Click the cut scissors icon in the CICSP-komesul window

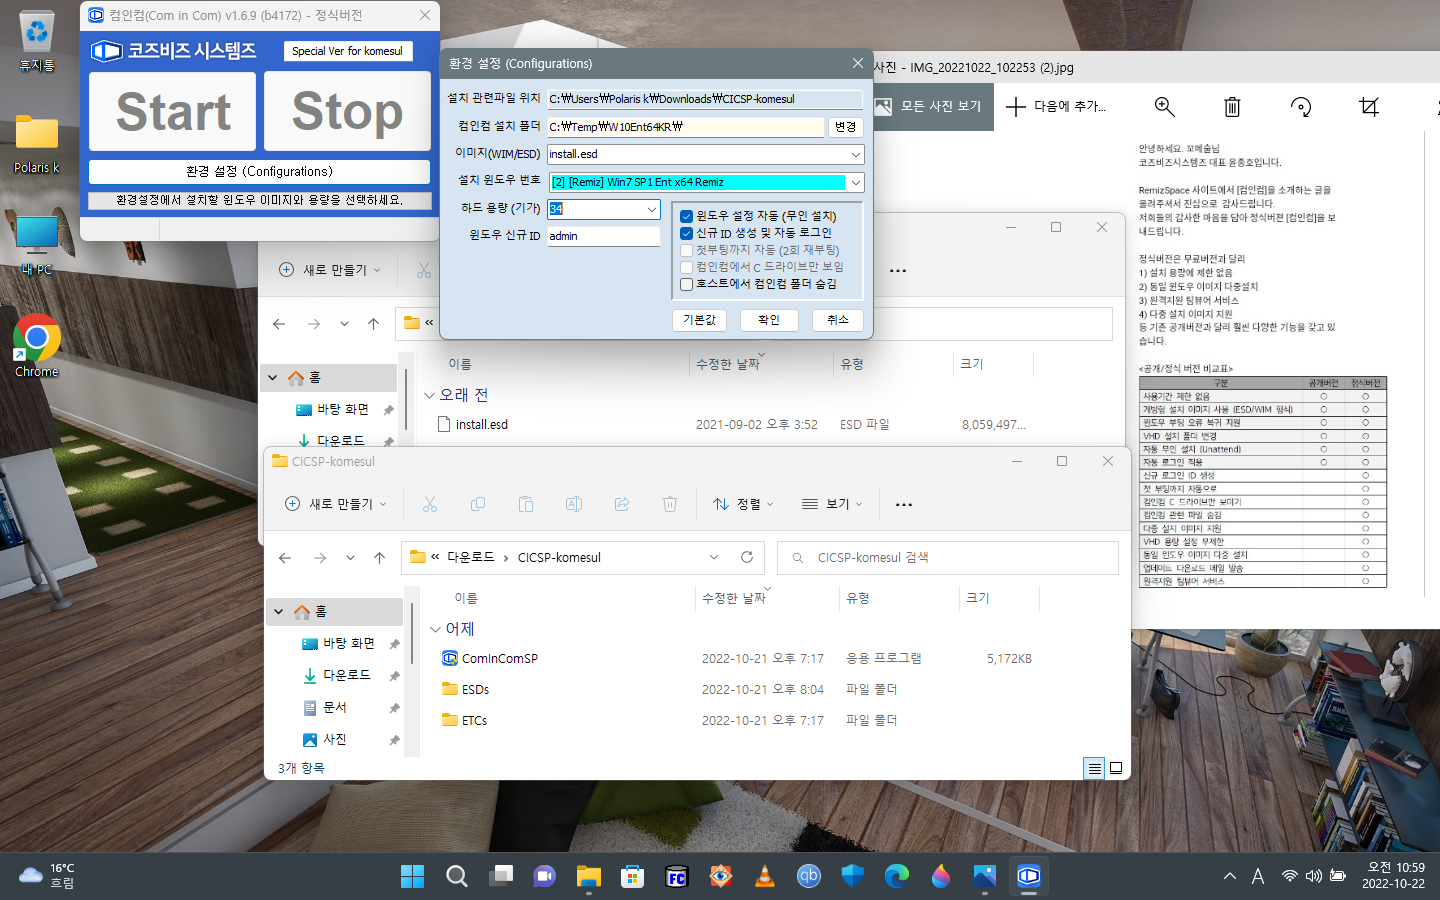[x=430, y=504]
